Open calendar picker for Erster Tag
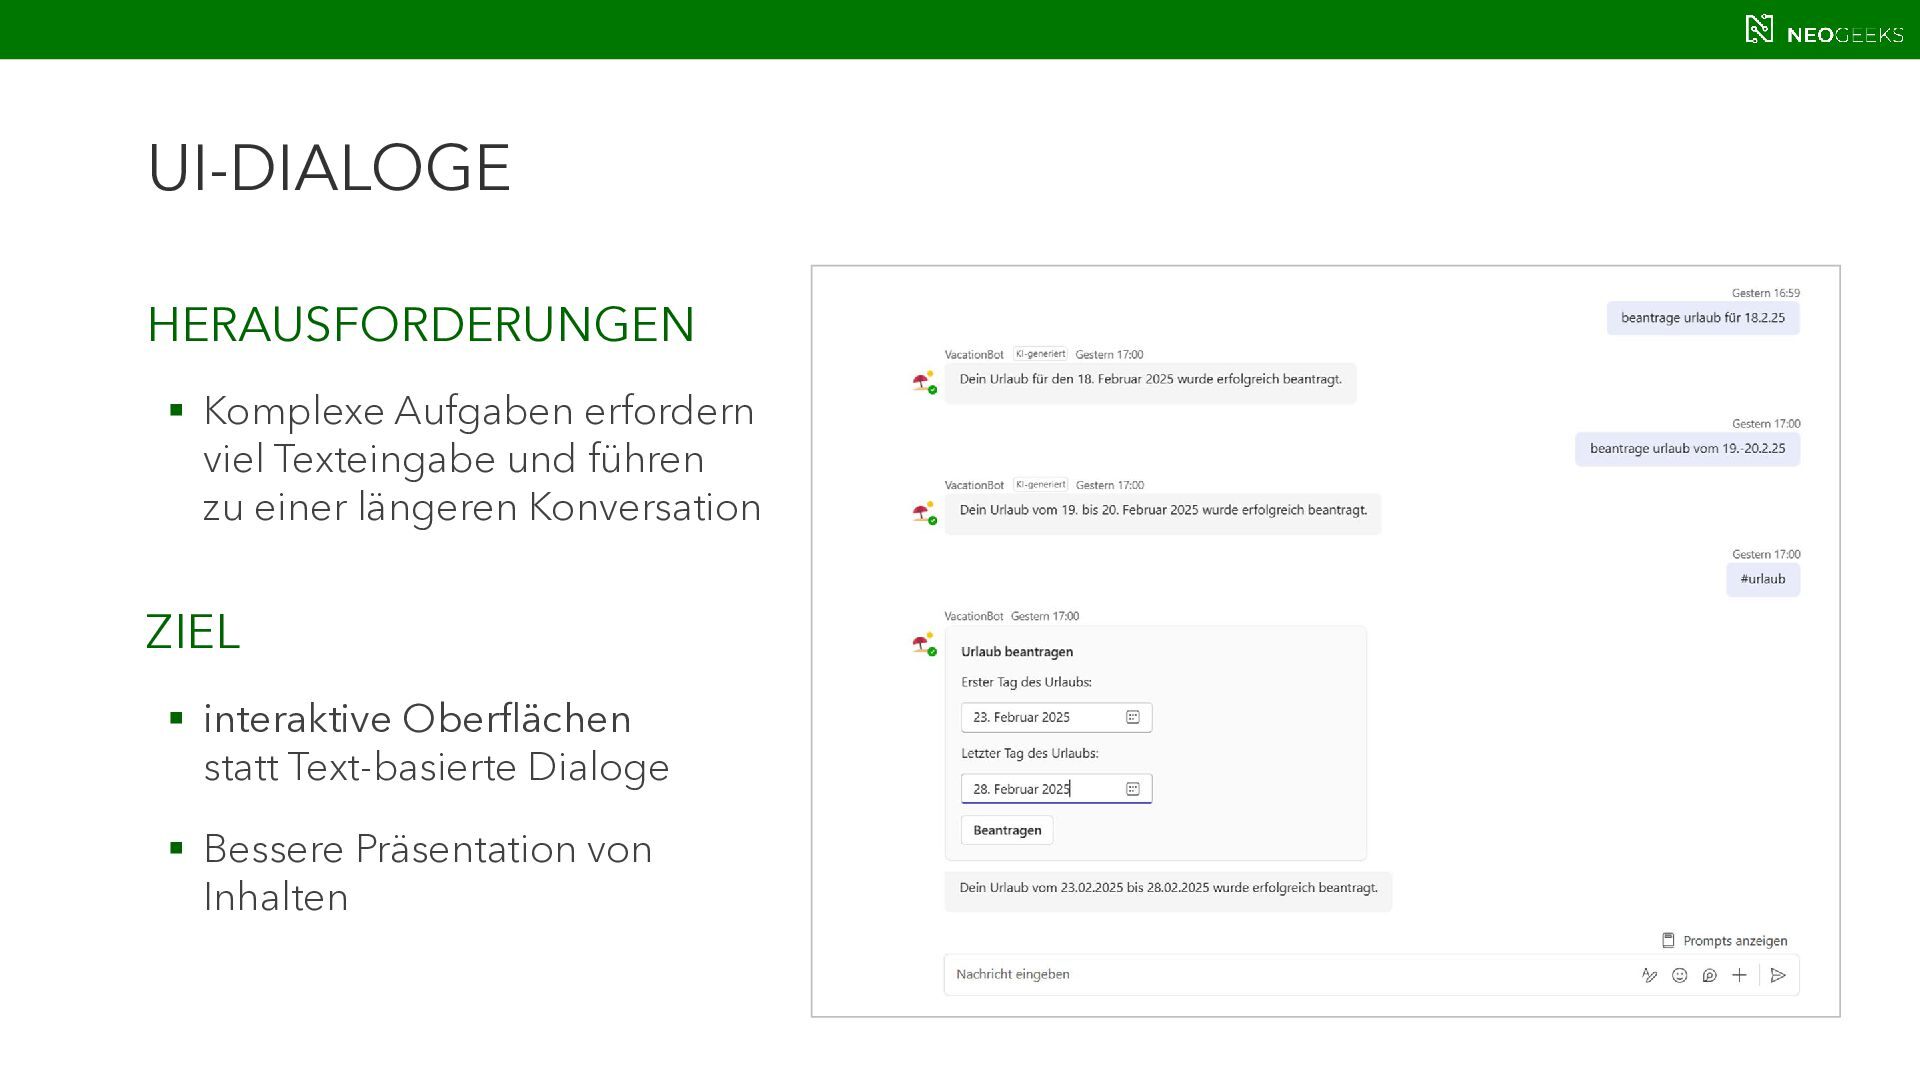The height and width of the screenshot is (1080, 1920). point(1133,717)
